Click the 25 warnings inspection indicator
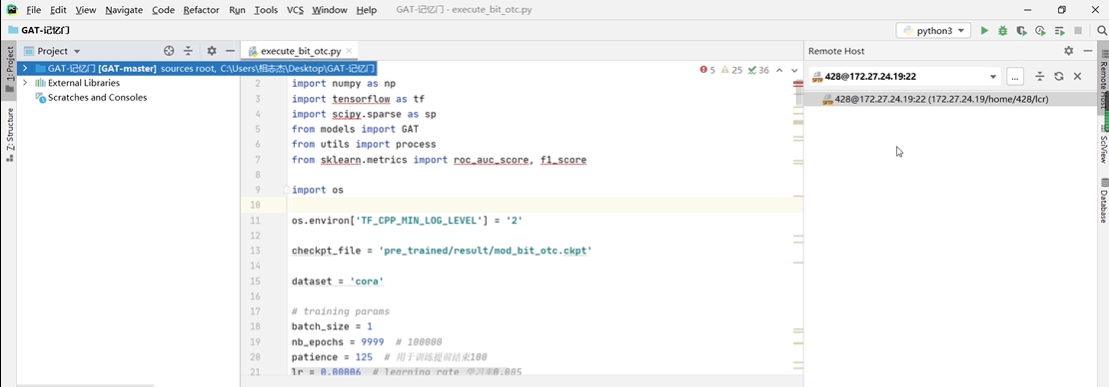 [731, 70]
